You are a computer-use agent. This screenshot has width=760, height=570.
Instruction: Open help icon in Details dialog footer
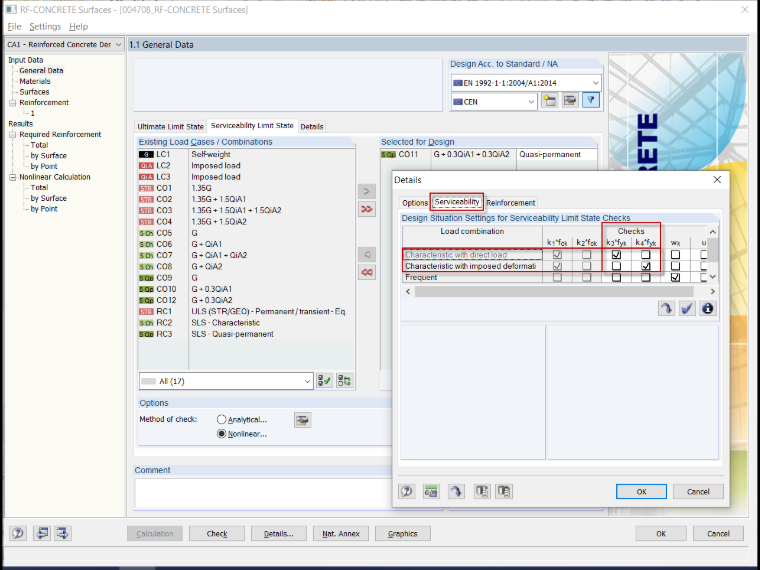pyautogui.click(x=407, y=491)
